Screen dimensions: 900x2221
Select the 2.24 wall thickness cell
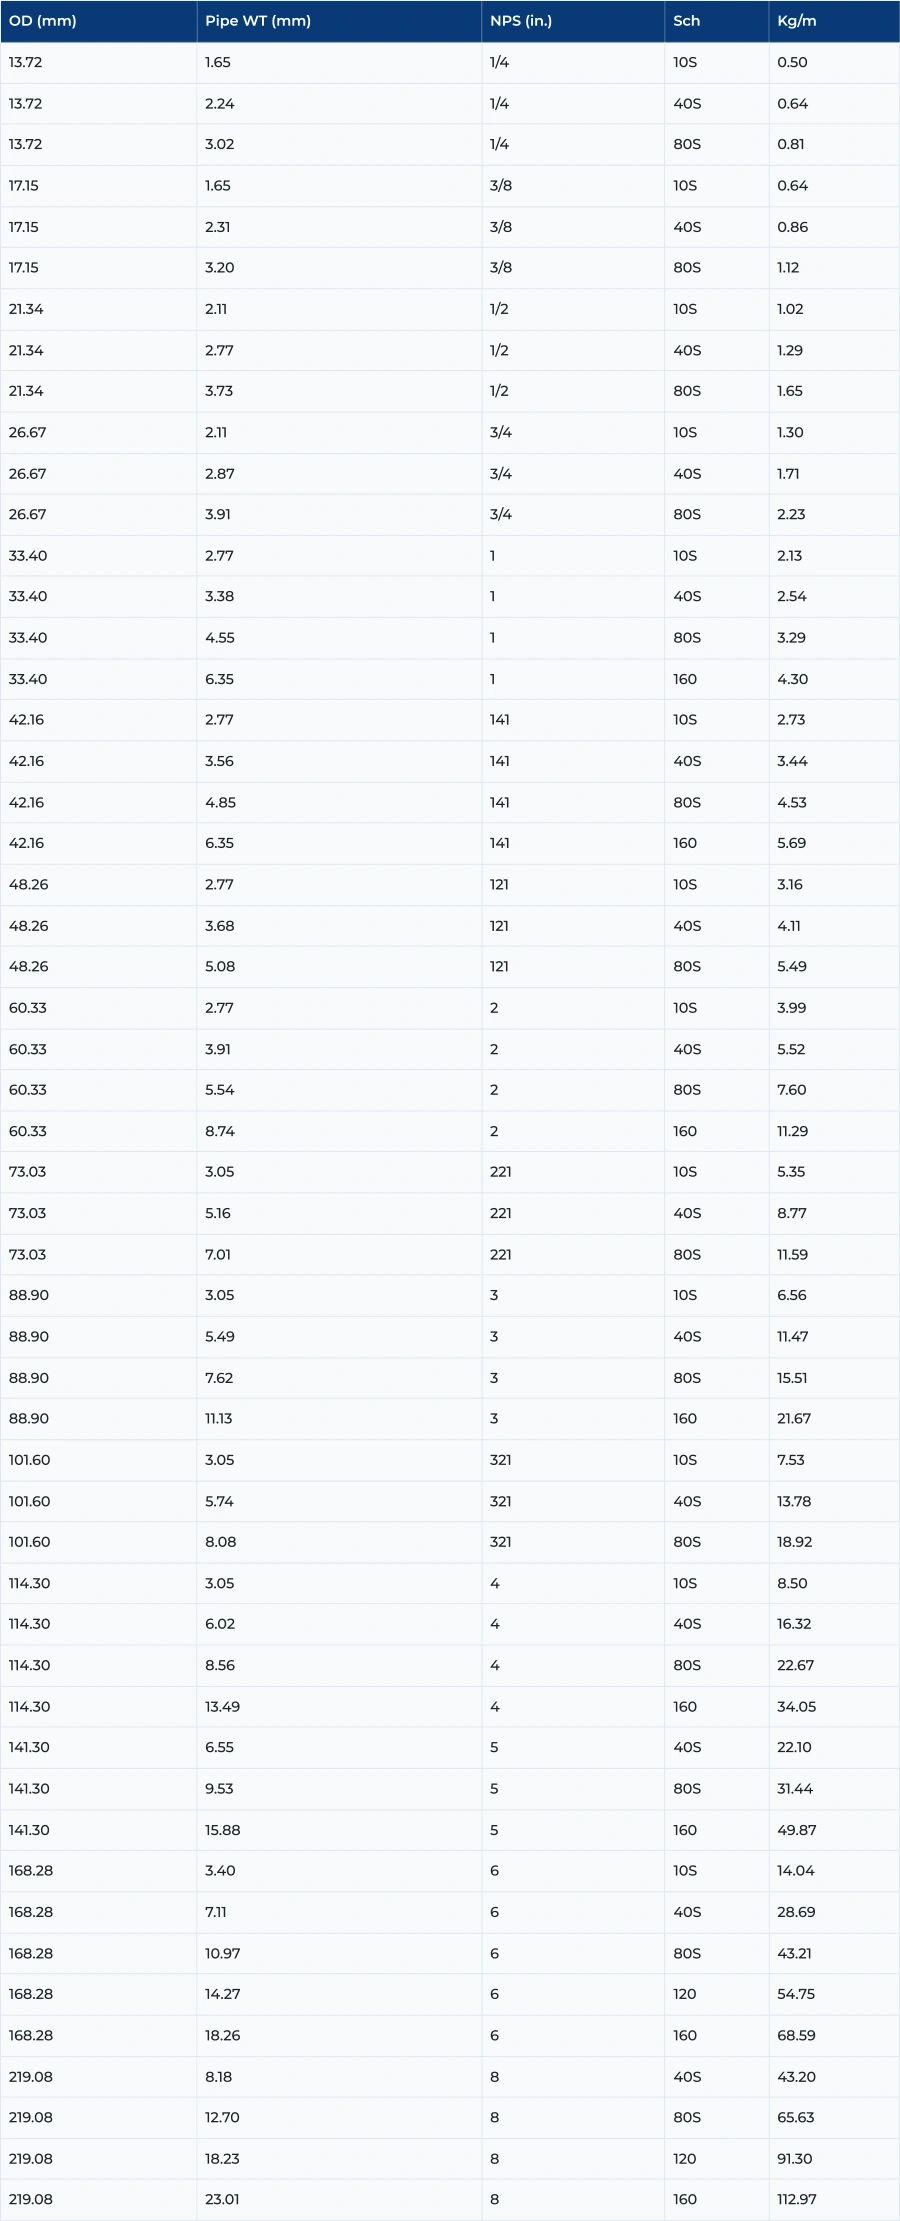click(220, 104)
